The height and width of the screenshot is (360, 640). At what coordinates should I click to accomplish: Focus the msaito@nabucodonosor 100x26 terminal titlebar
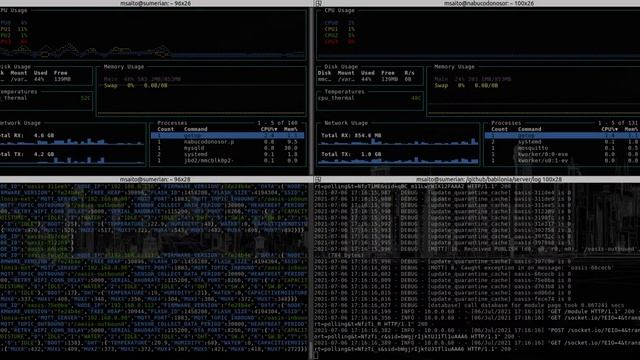tap(477, 3)
